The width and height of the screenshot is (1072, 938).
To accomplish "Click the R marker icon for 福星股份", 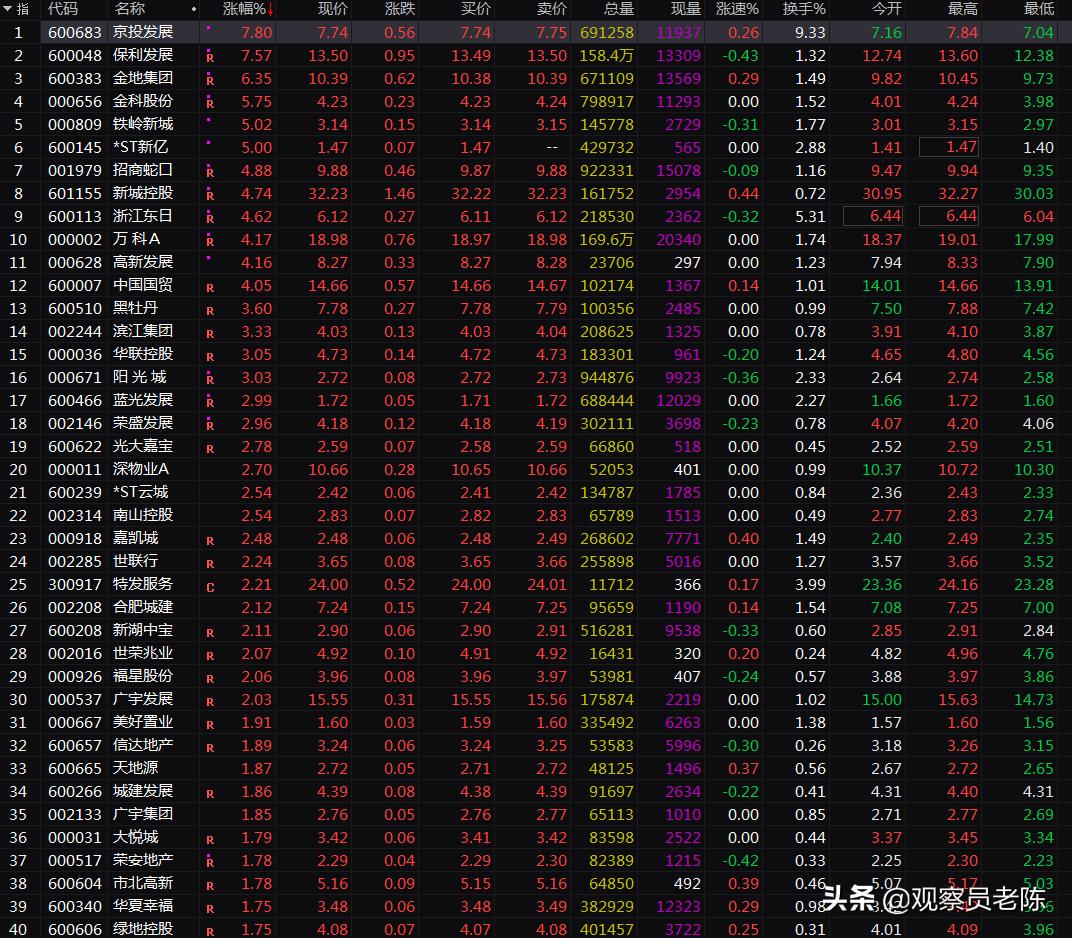I will pyautogui.click(x=210, y=678).
